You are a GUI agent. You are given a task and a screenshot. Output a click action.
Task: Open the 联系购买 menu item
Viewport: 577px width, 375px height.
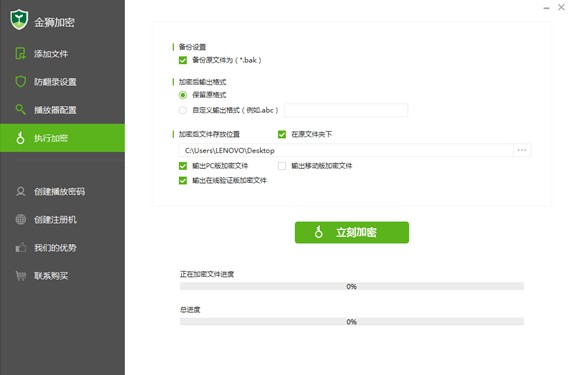(x=63, y=275)
